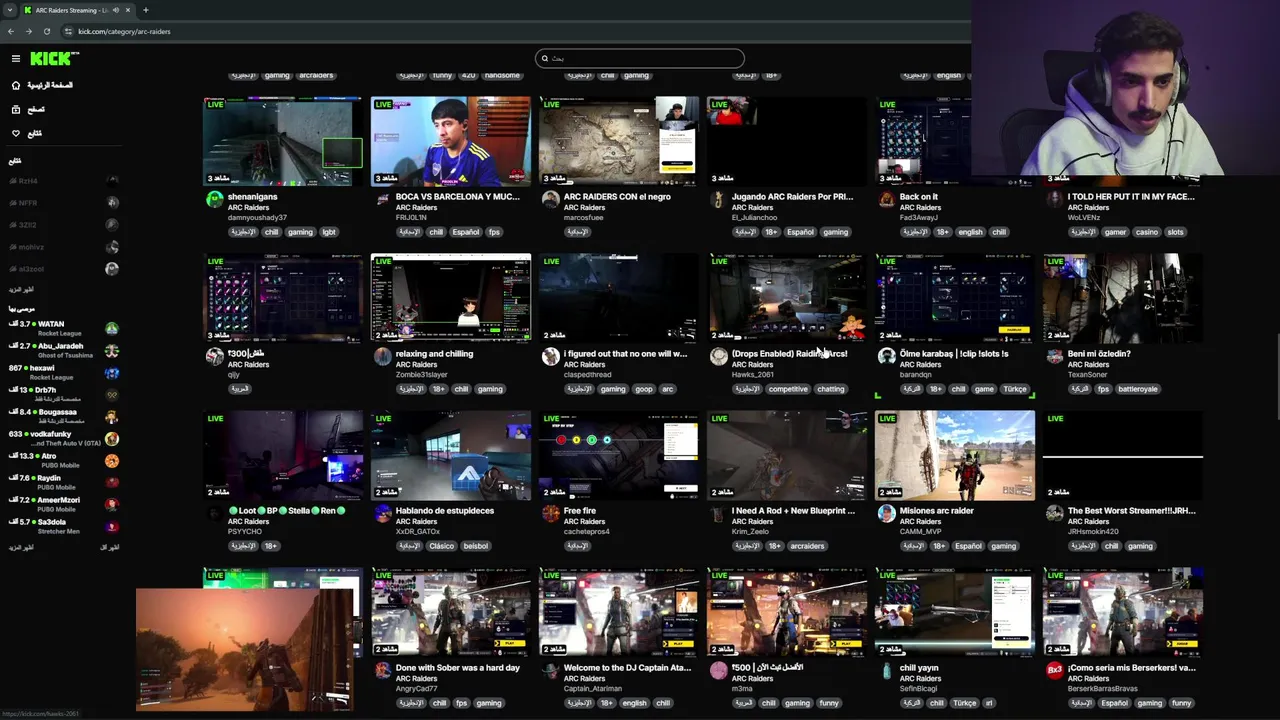This screenshot has width=1280, height=720.
Task: Select offline followed channel mohivz
Action: click(x=63, y=247)
